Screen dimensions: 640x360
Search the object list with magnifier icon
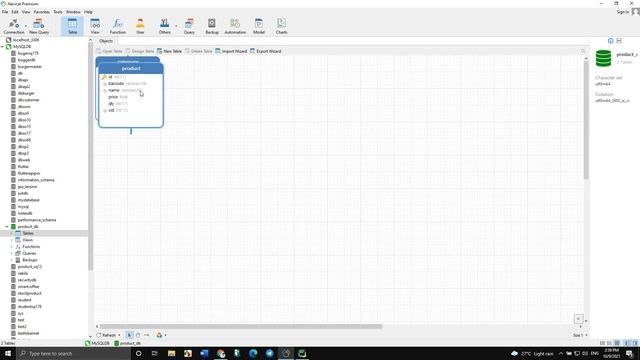pyautogui.click(x=583, y=51)
